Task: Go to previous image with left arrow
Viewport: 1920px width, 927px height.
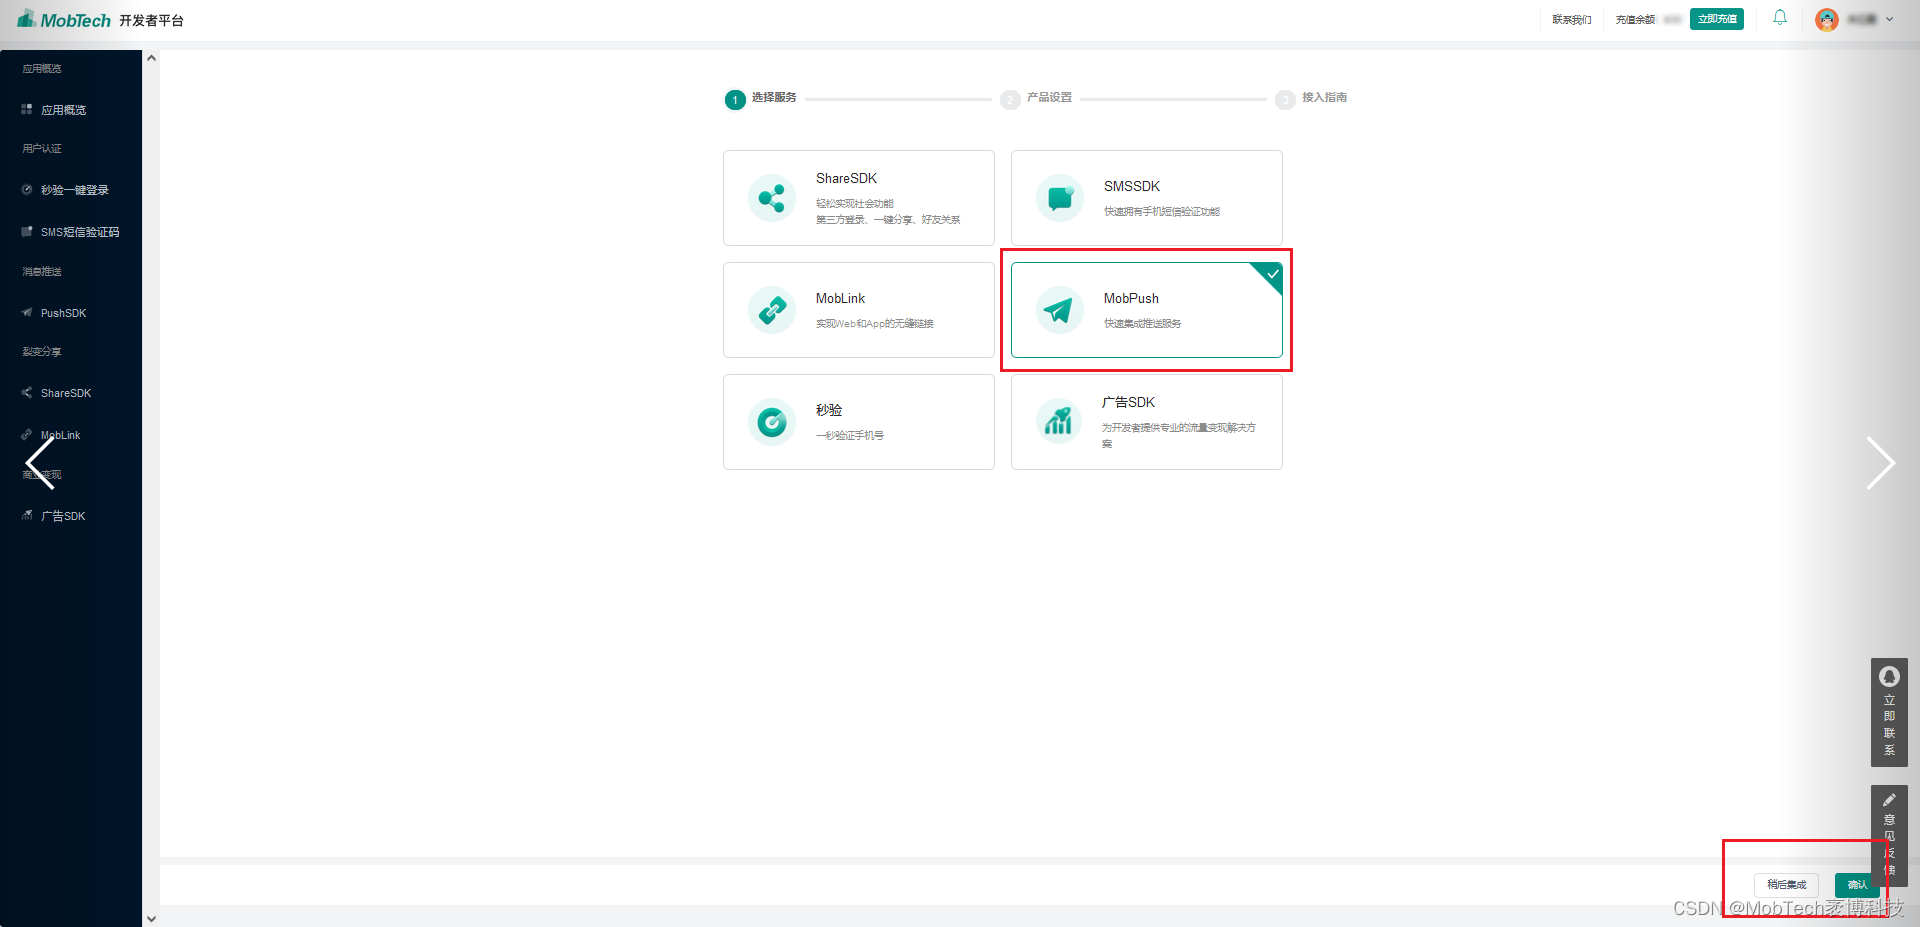Action: point(40,463)
